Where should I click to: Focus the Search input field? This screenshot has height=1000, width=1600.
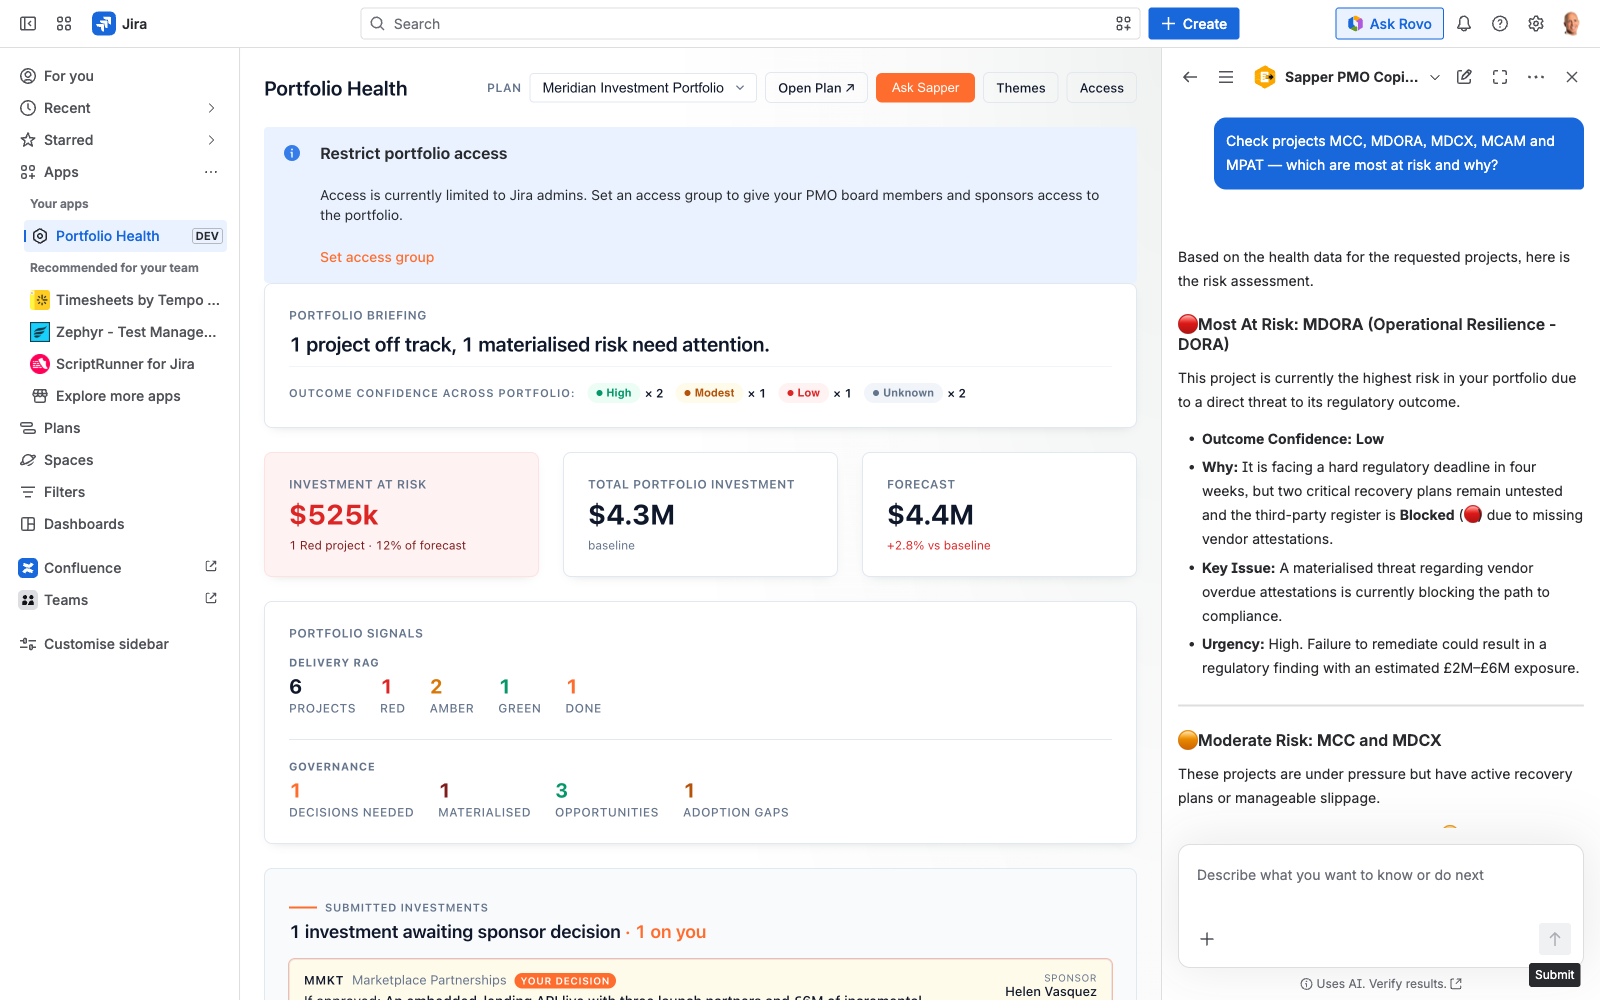tap(750, 24)
